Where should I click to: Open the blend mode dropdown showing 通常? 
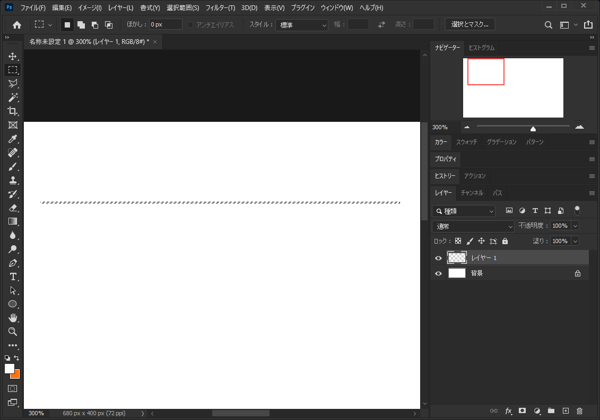point(473,226)
